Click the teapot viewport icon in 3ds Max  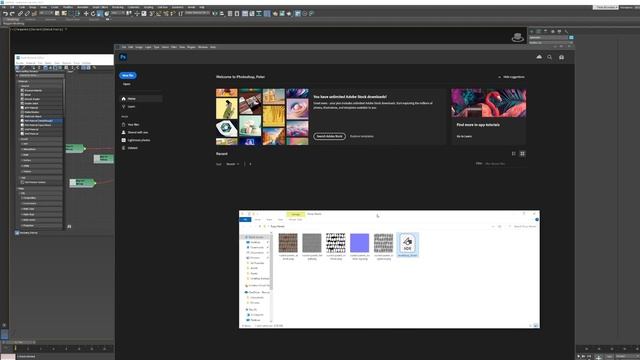coord(518,38)
